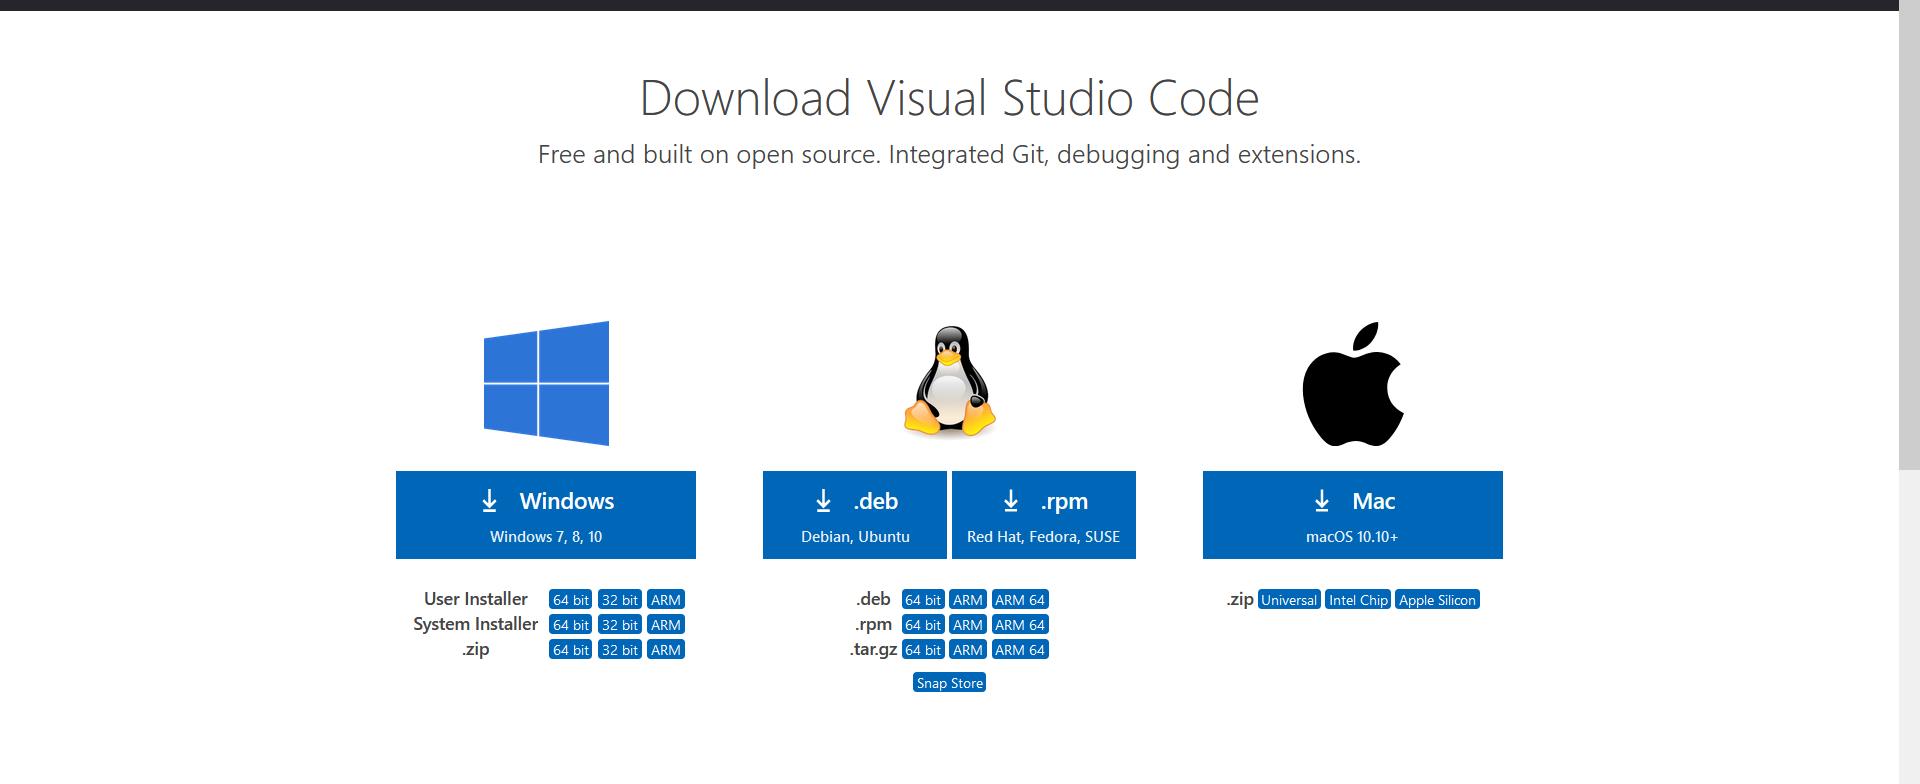
Task: Select System Installer ARM
Action: pyautogui.click(x=666, y=625)
